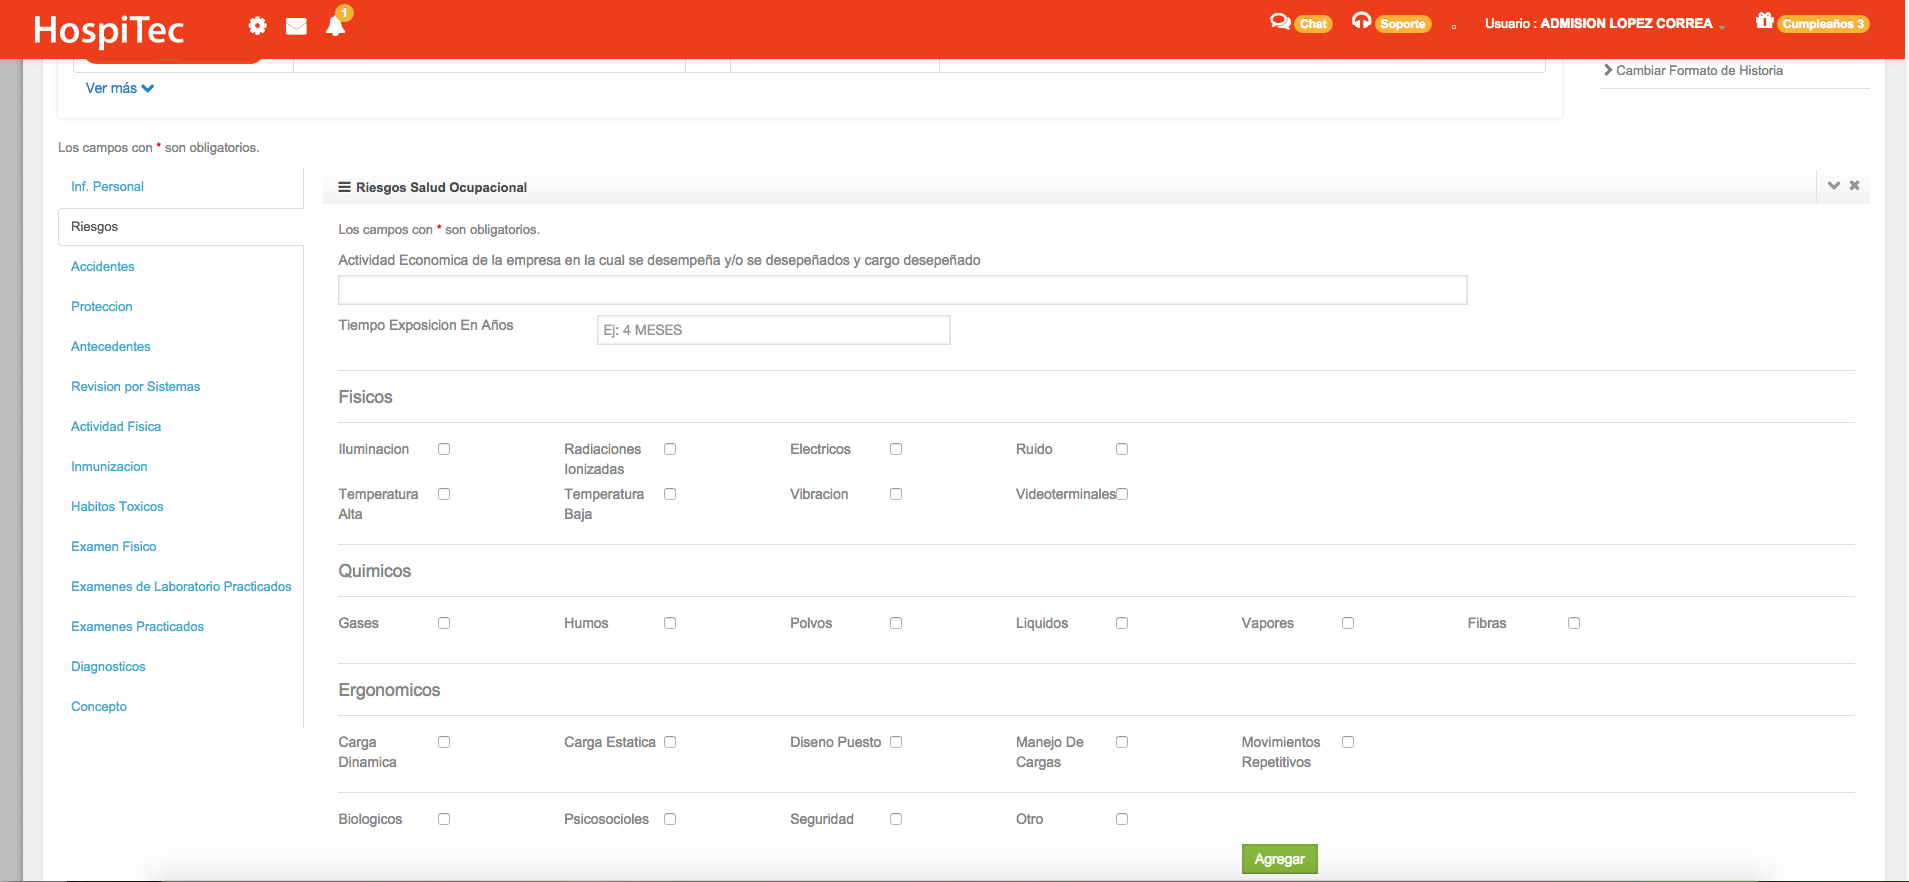Click the panel menu hamburger icon
Screen dimensions: 1909x882
pos(344,187)
